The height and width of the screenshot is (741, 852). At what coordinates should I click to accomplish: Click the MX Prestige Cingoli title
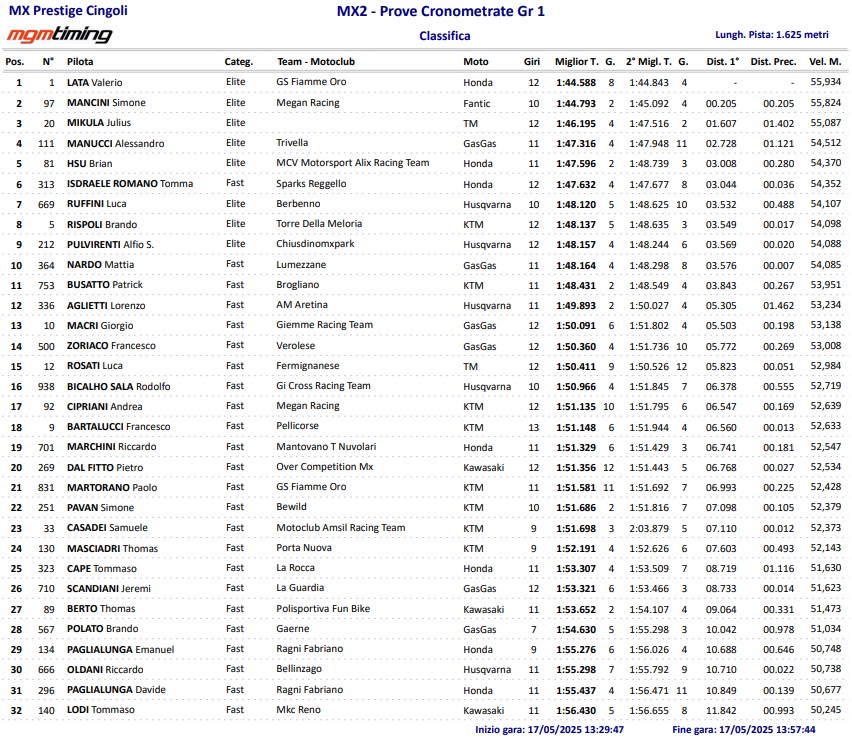(68, 11)
